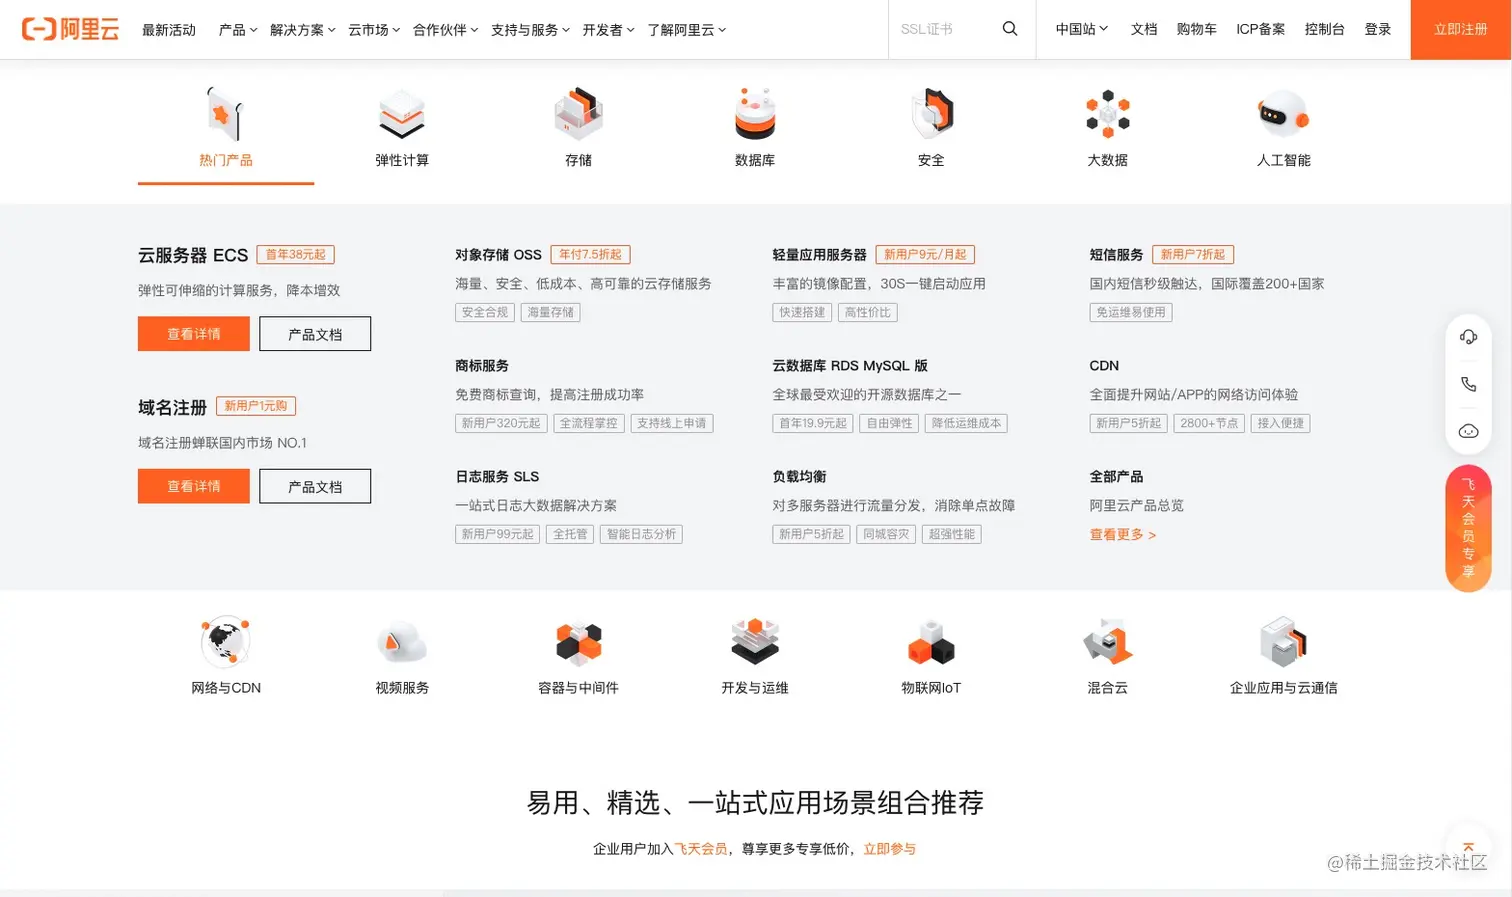Open the 商标服务 product title
1512x897 pixels.
482,366
